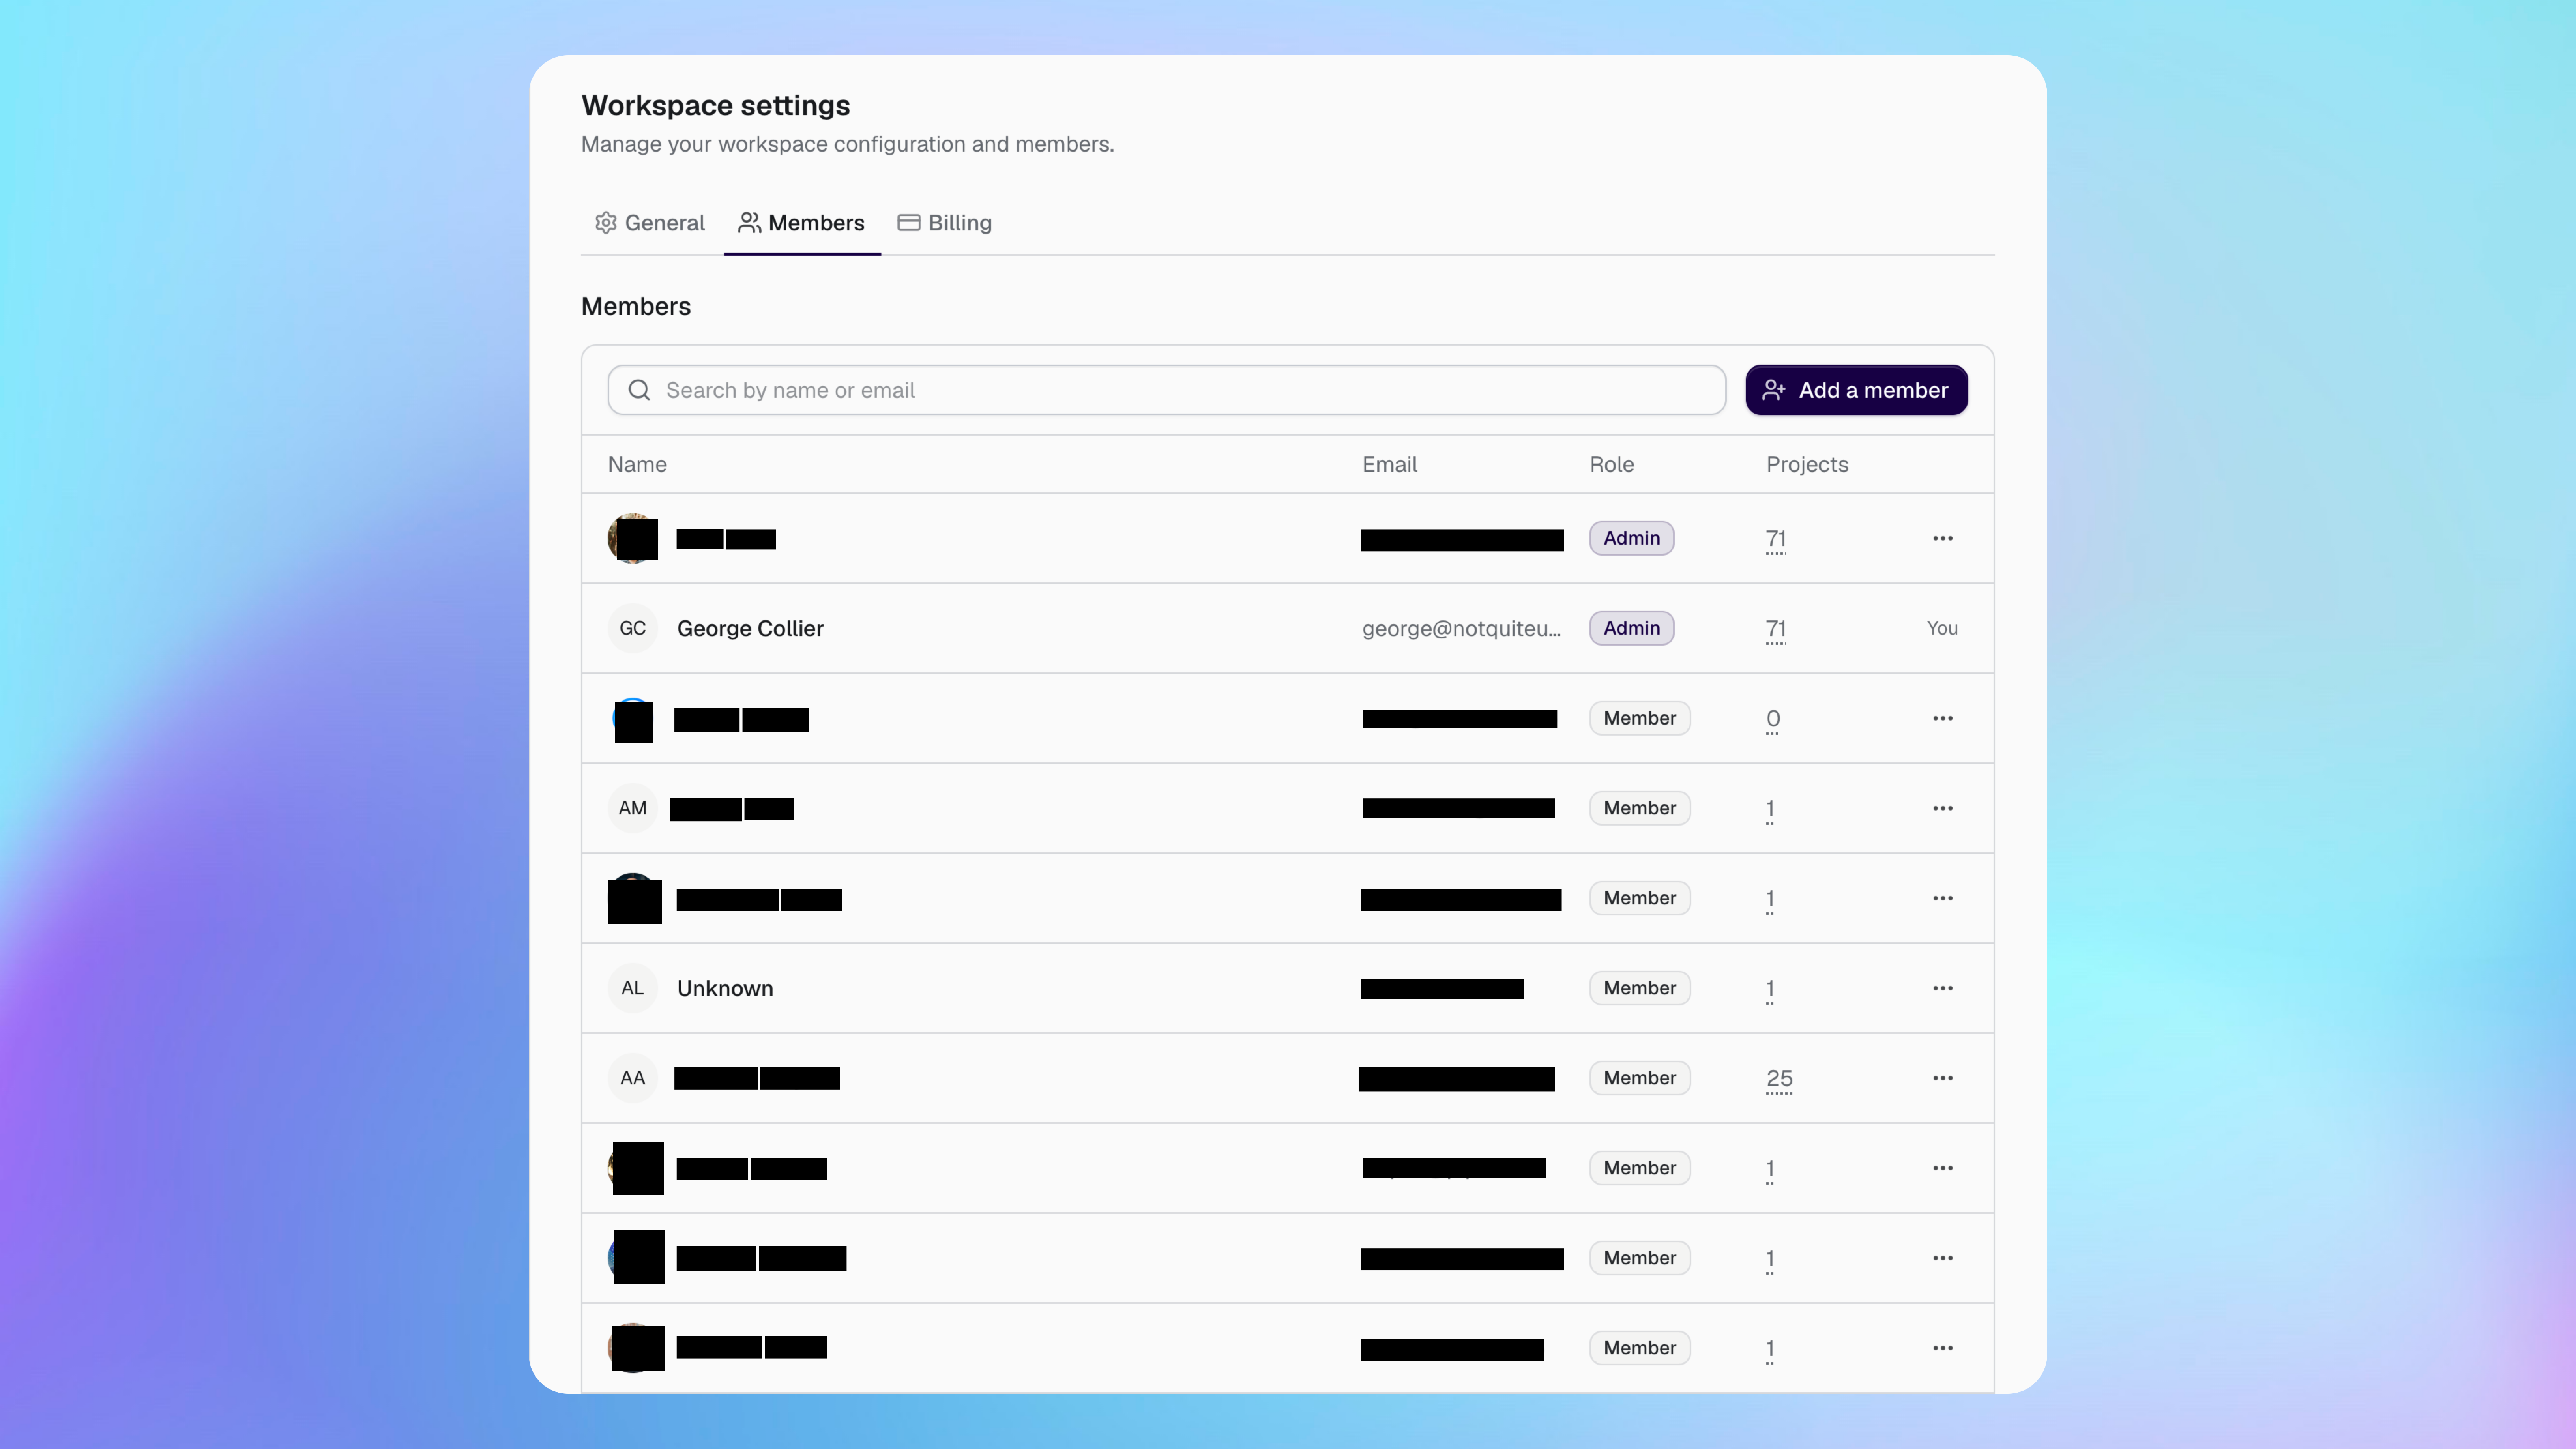Viewport: 2576px width, 1449px height.
Task: Open more options in the AM member row
Action: (1942, 808)
